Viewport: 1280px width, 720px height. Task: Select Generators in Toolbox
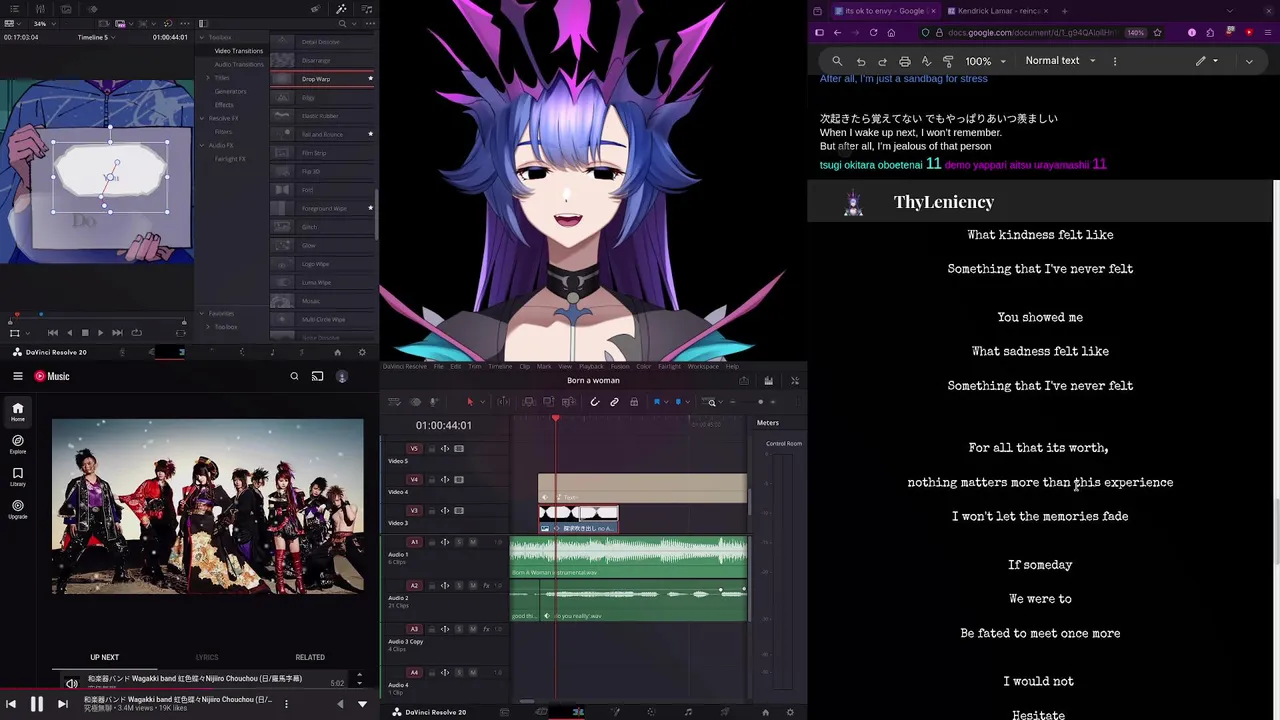point(230,91)
